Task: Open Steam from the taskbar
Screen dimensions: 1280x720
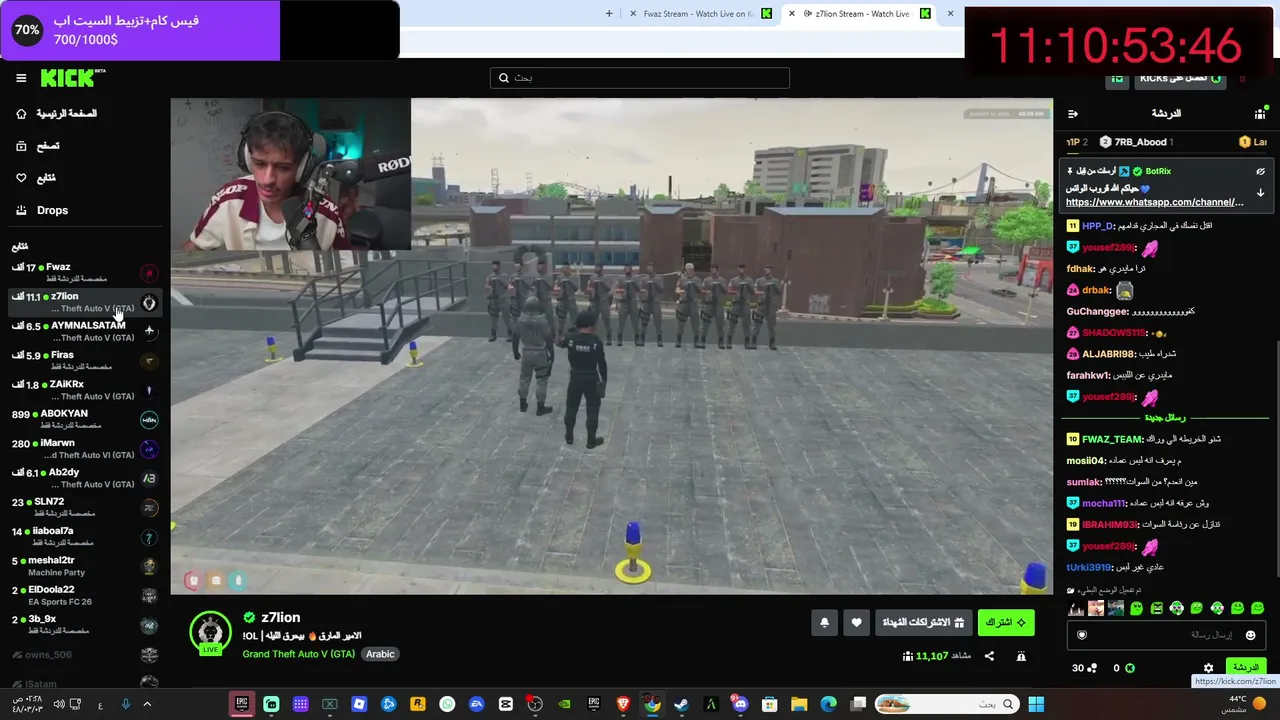Action: click(x=681, y=704)
